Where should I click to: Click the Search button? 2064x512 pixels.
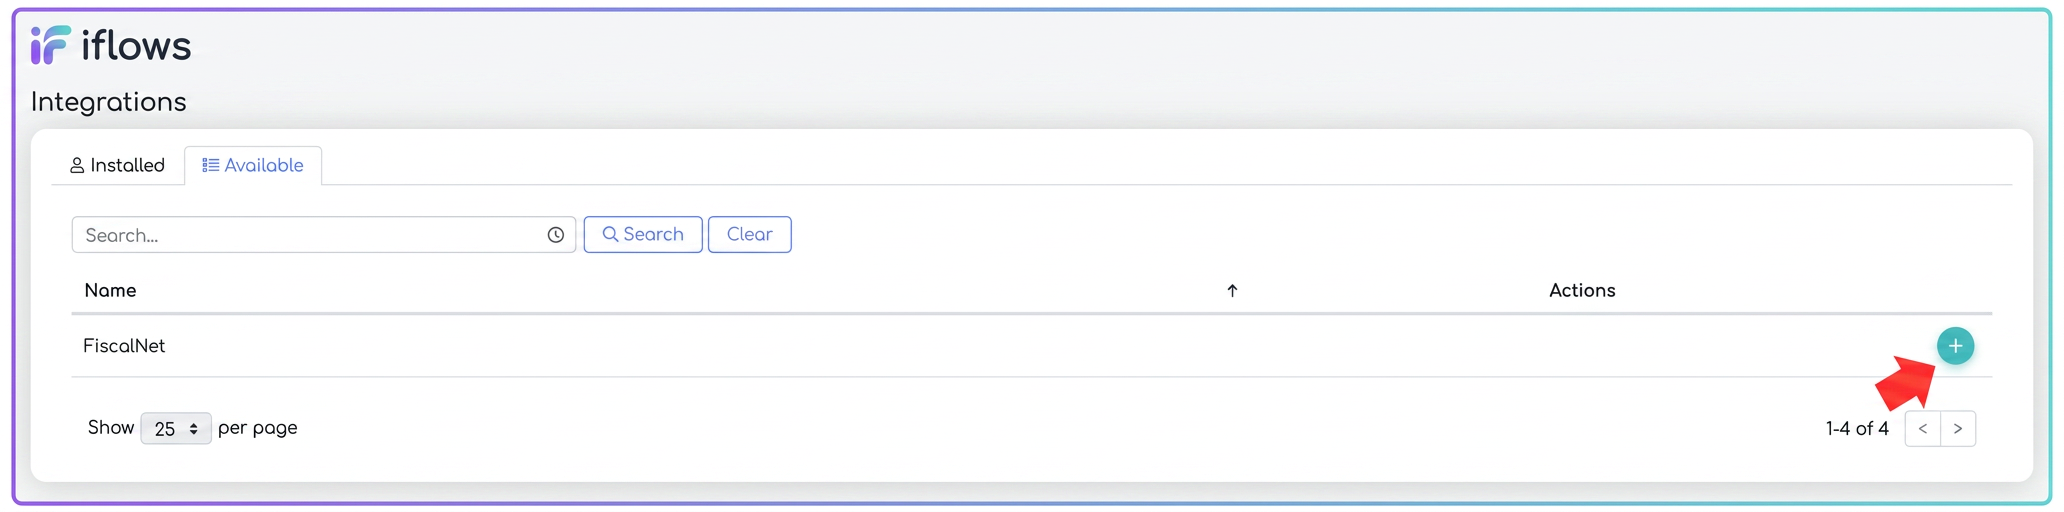pyautogui.click(x=643, y=235)
